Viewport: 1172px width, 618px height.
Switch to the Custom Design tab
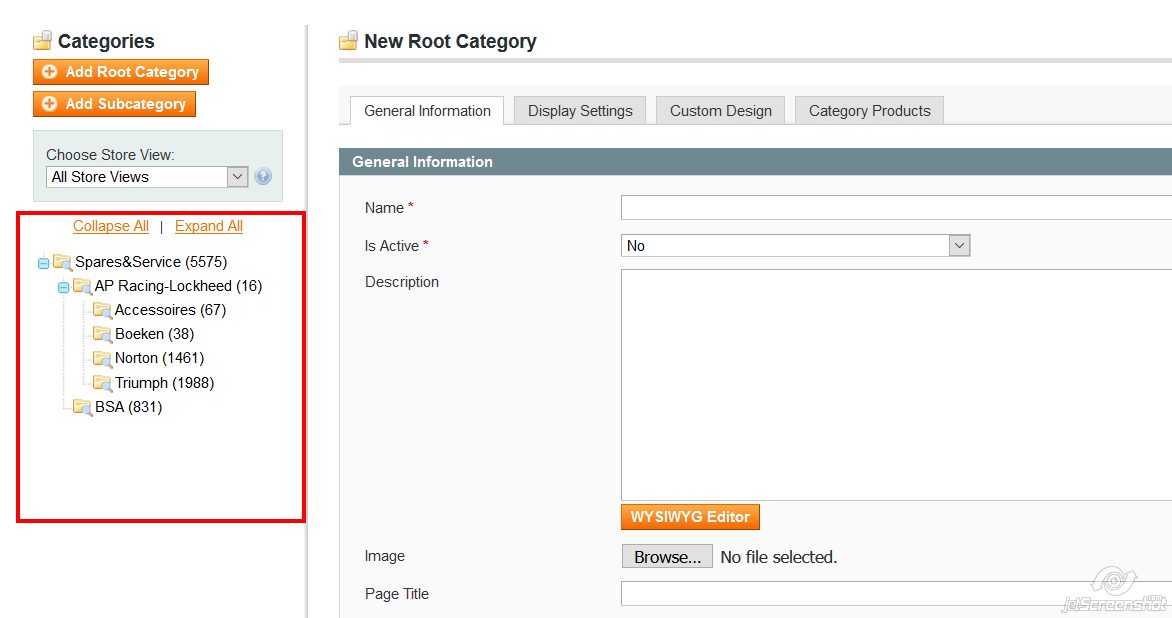[720, 111]
